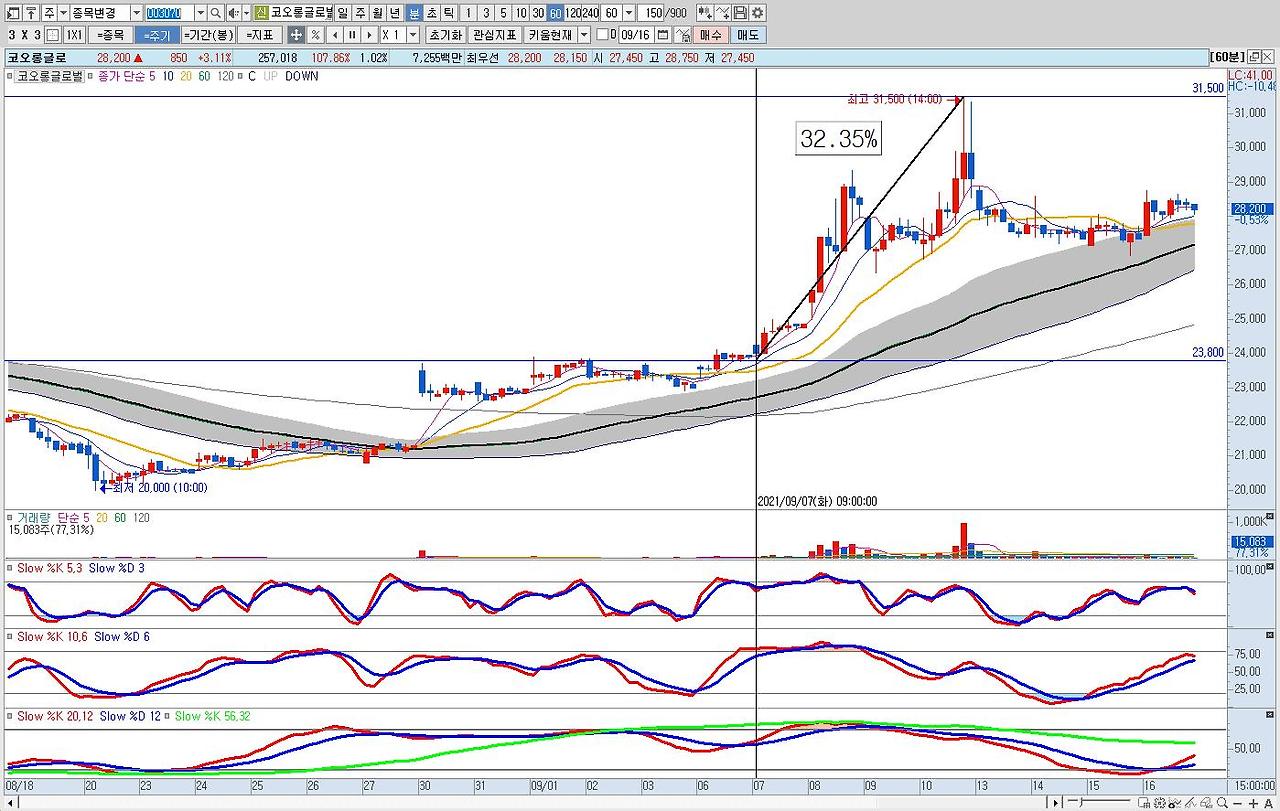Click the stock code input field
The width and height of the screenshot is (1280, 811).
(170, 13)
